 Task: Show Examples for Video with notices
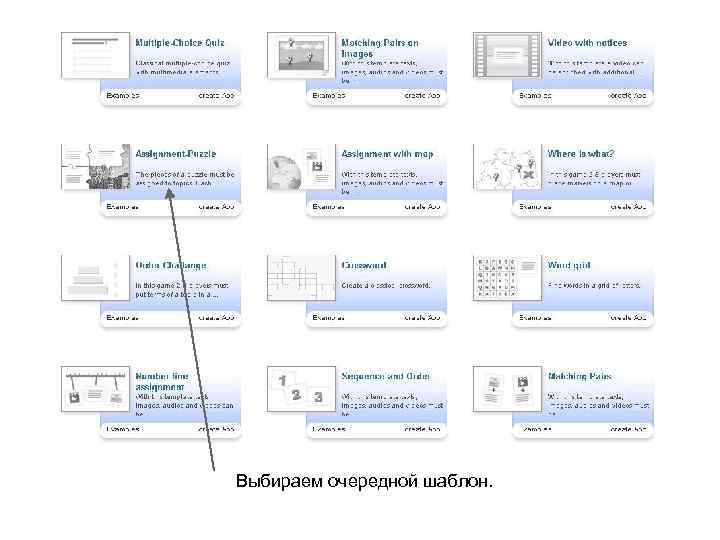click(x=534, y=96)
